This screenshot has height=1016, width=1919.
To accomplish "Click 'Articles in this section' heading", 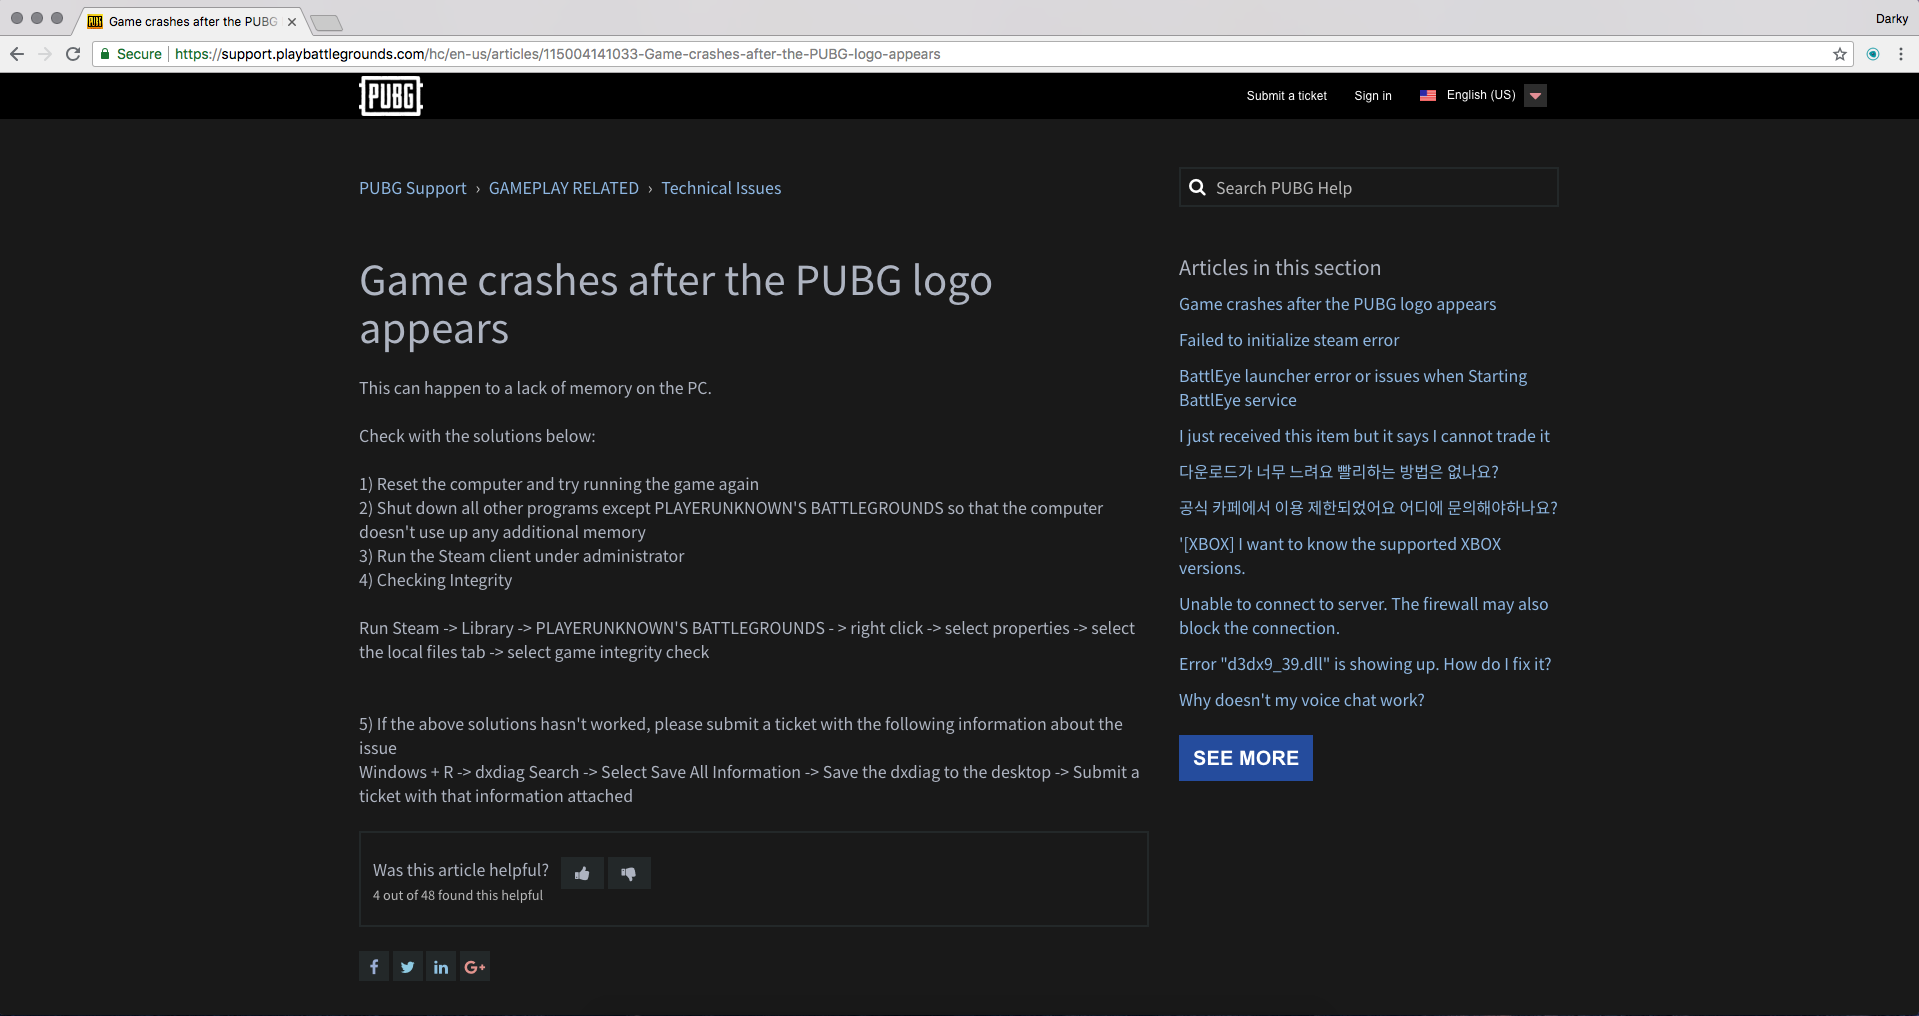I will click(1280, 268).
